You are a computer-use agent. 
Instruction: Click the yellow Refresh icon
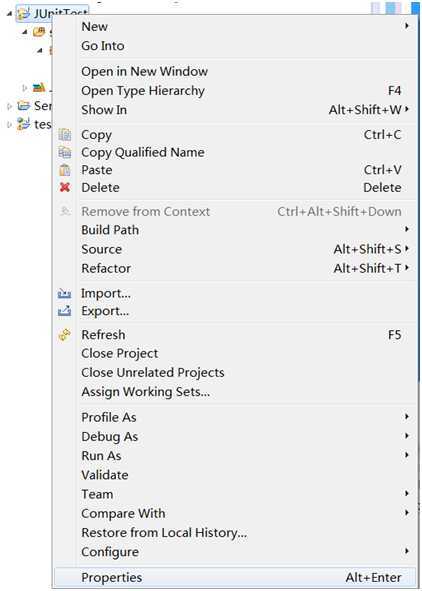pyautogui.click(x=65, y=335)
